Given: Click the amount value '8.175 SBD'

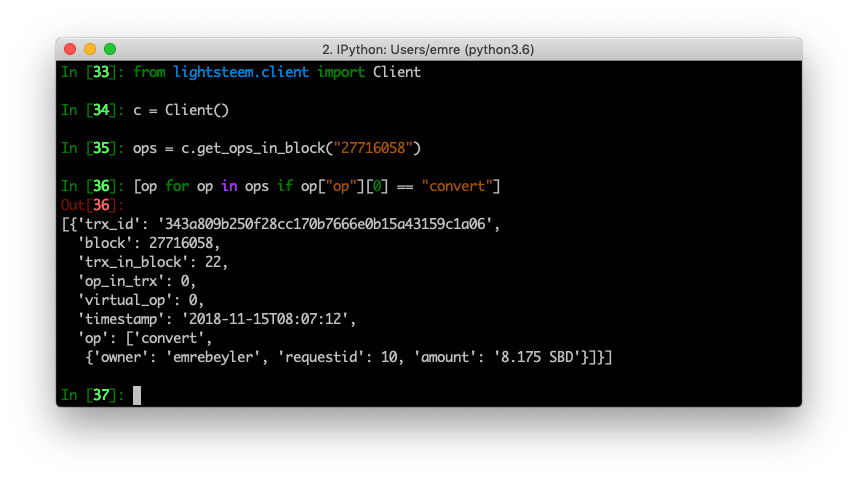Looking at the screenshot, I should coord(537,357).
